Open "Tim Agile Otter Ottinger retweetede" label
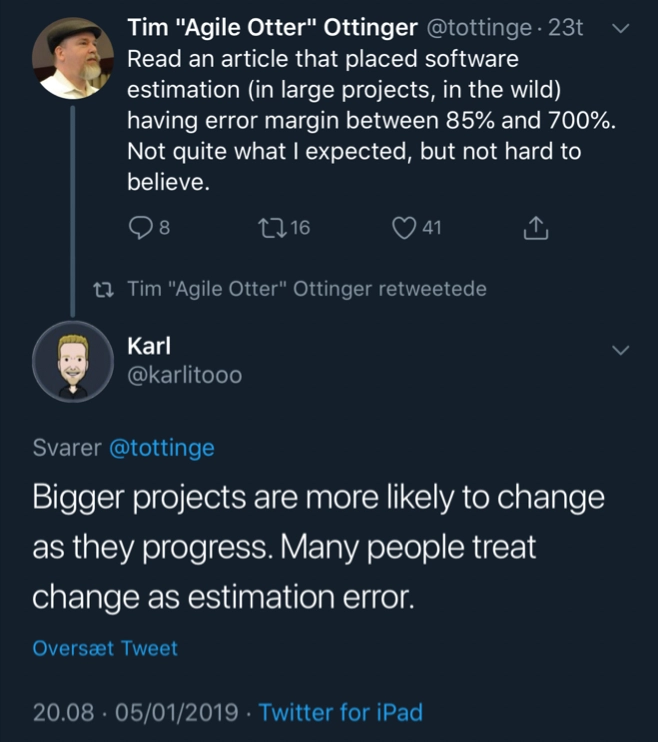The width and height of the screenshot is (658, 742). pos(307,289)
